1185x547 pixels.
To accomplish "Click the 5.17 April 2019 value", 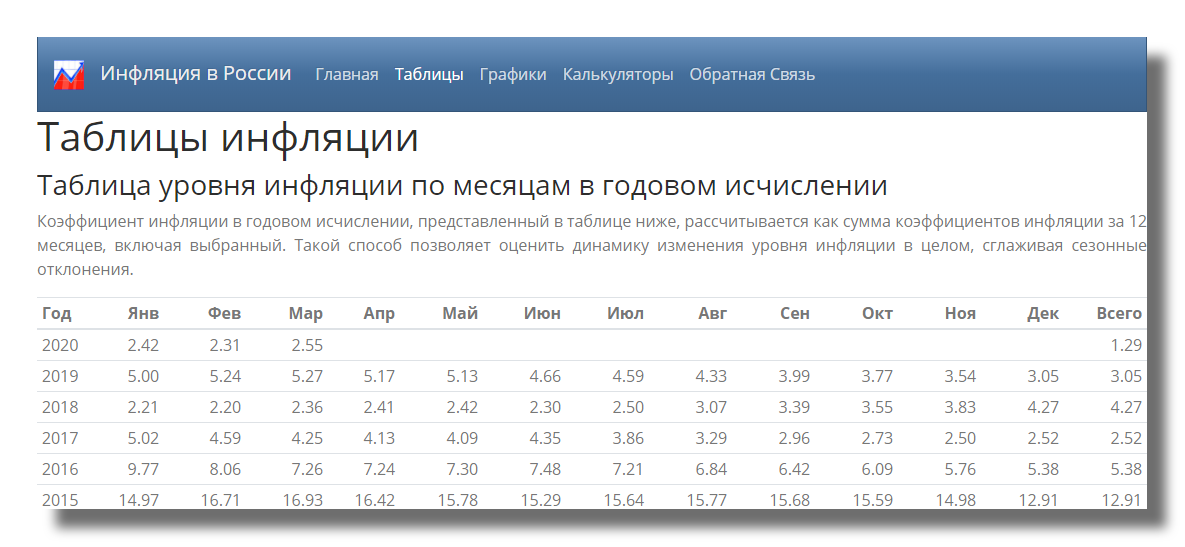I will [x=379, y=376].
